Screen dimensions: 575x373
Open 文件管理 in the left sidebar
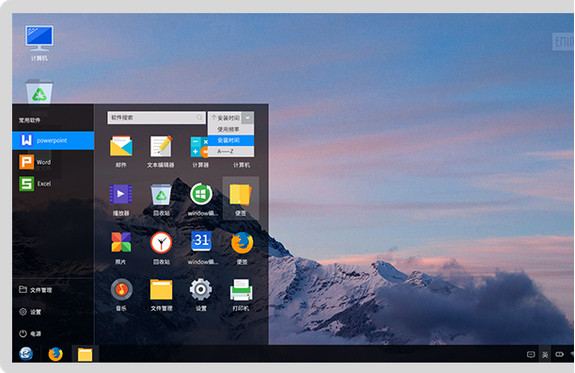(35, 290)
